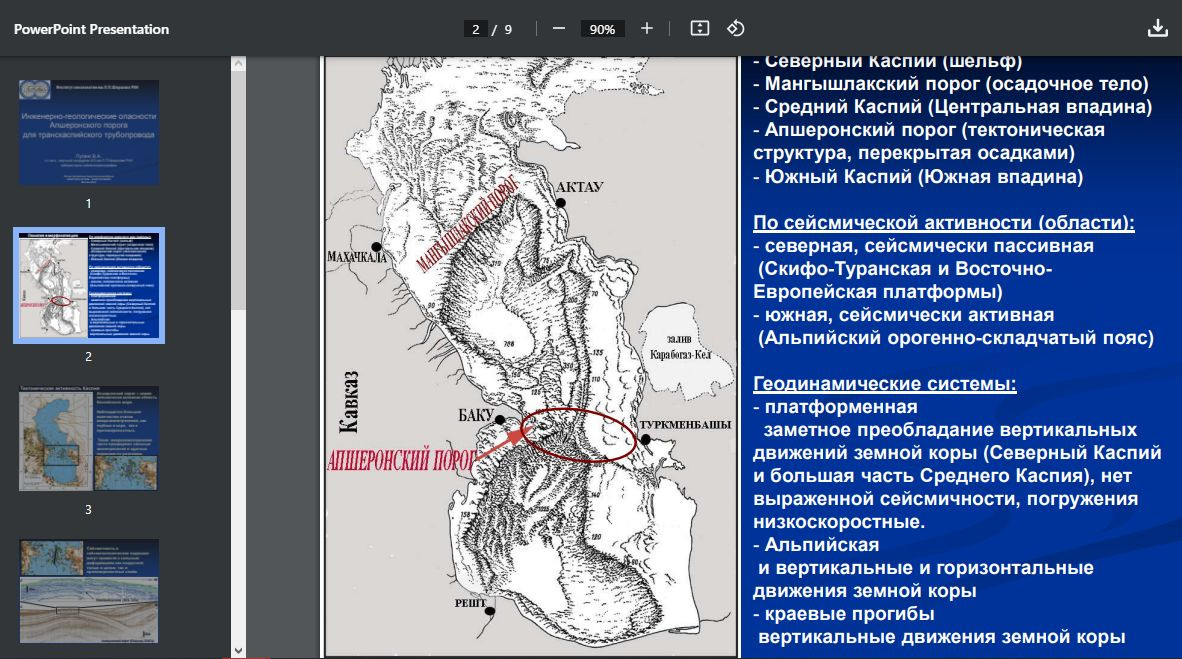Go to the slide 4 thumbnail
Viewport: 1182px width, 659px height.
[89, 591]
